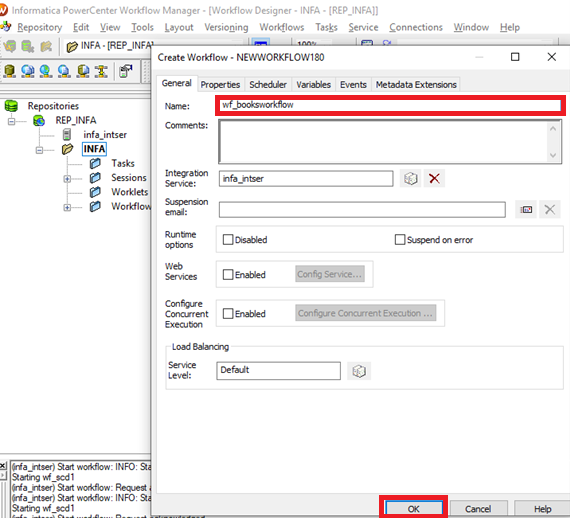Click the Comments scrollbar up arrow

(553, 129)
